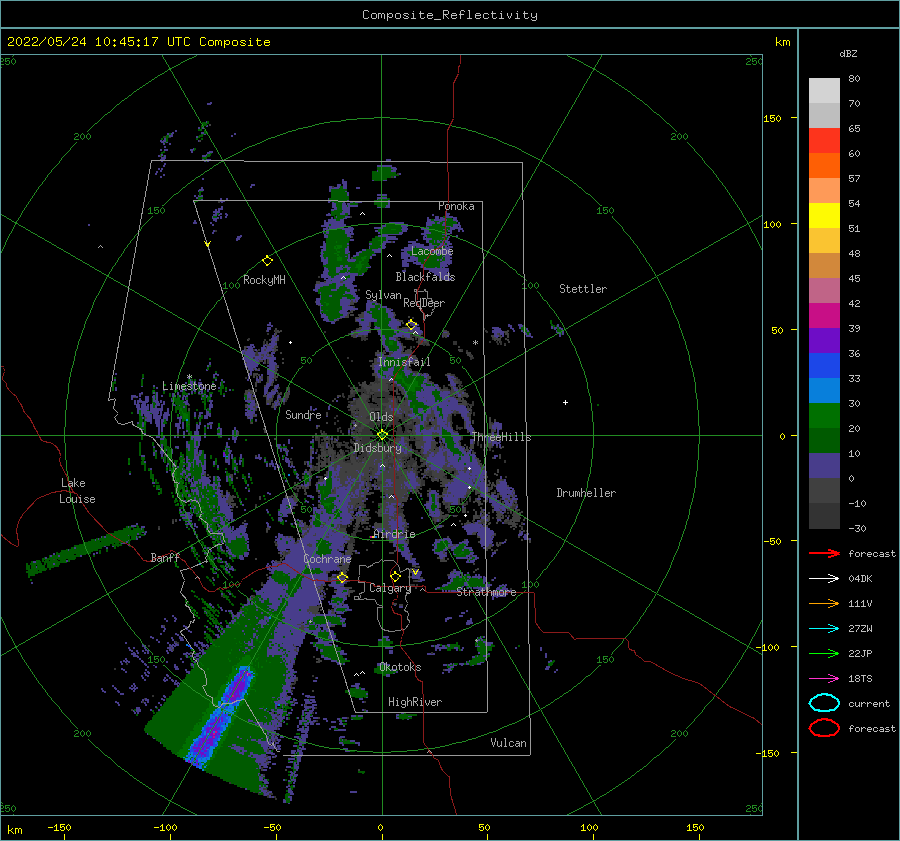Click the Blackfalds label
Image resolution: width=900 pixels, height=841 pixels.
click(425, 277)
